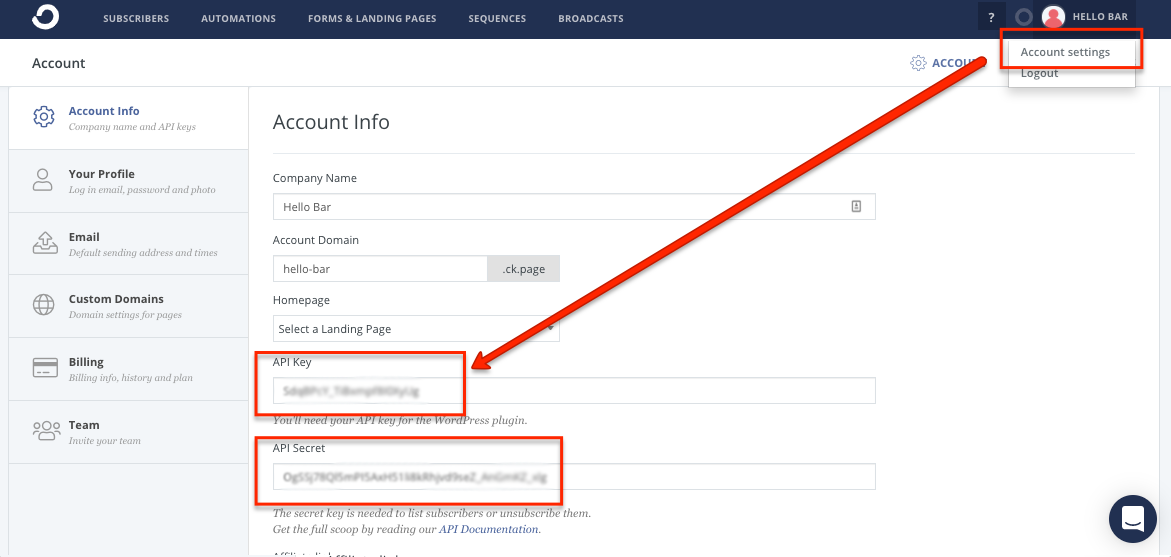The image size is (1171, 557).
Task: Open the Automations menu
Action: (238, 18)
